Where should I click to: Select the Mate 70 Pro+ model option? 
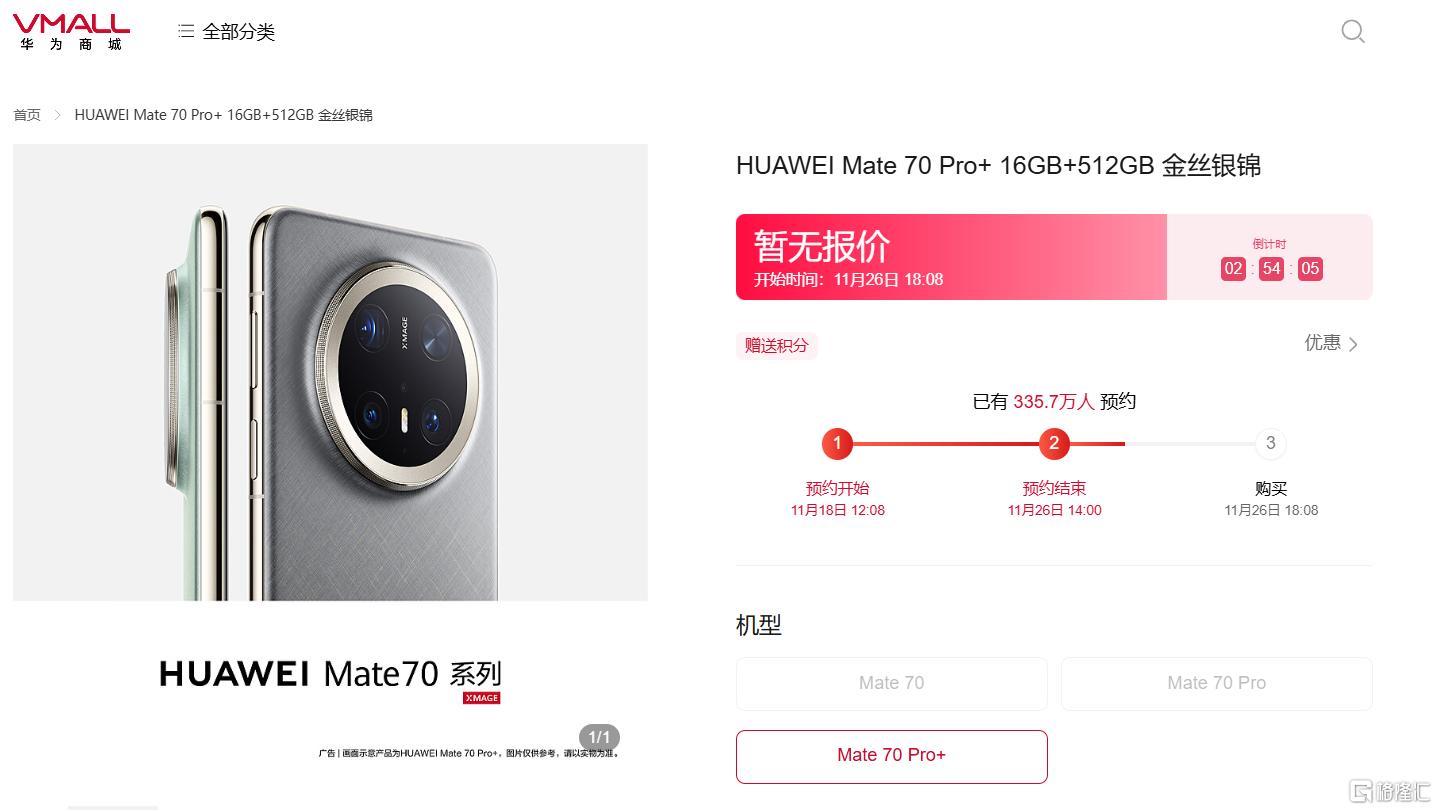click(x=891, y=756)
